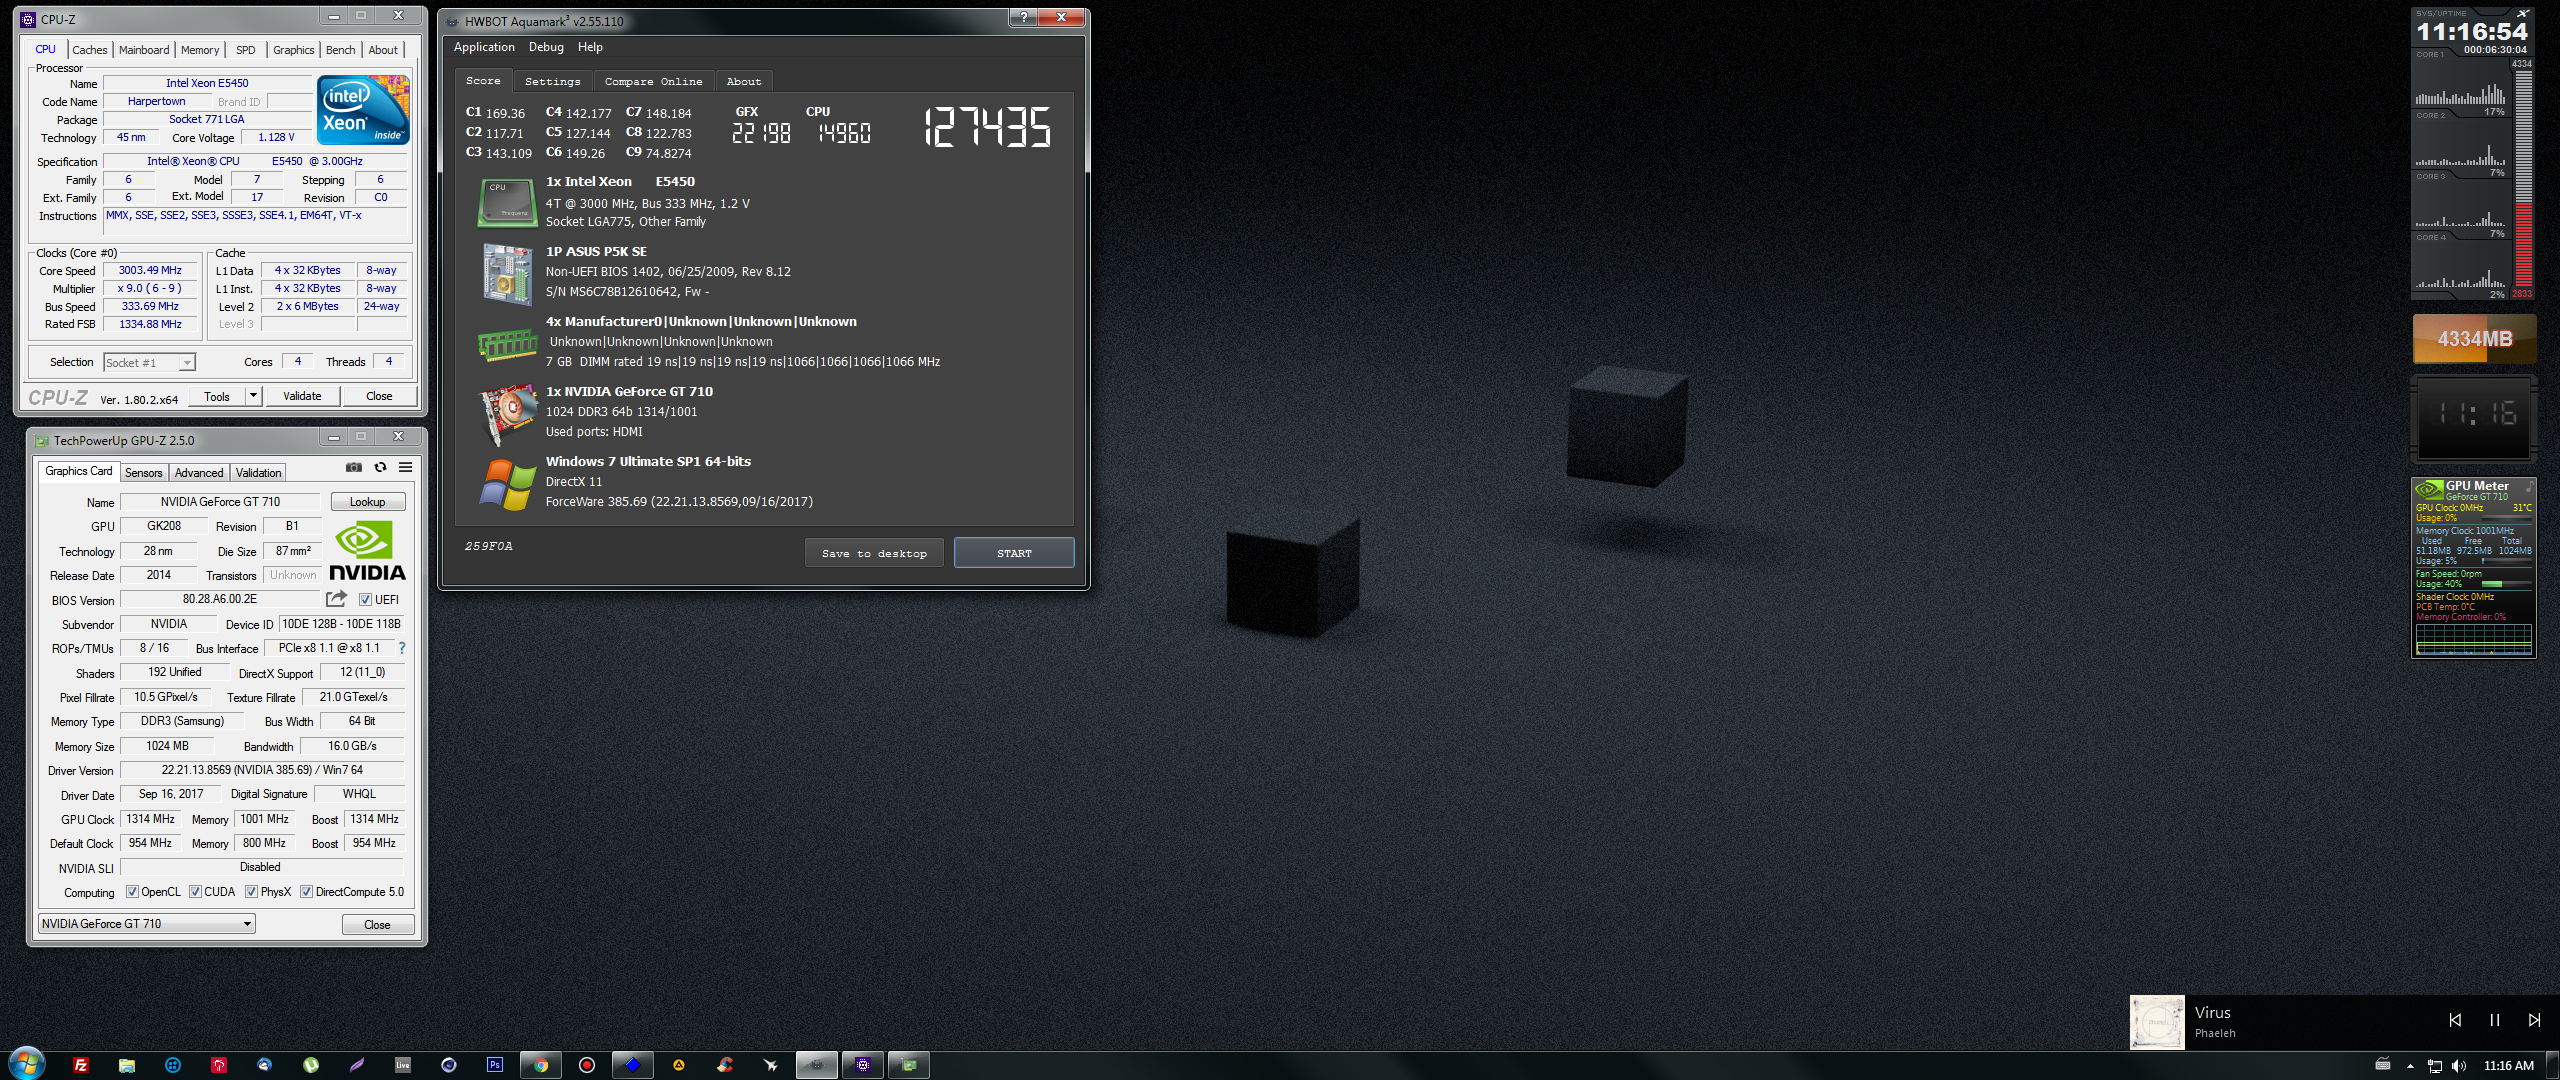Viewport: 2560px width, 1080px height.
Task: Open the Socket #1 selection dropdown
Action: point(150,363)
